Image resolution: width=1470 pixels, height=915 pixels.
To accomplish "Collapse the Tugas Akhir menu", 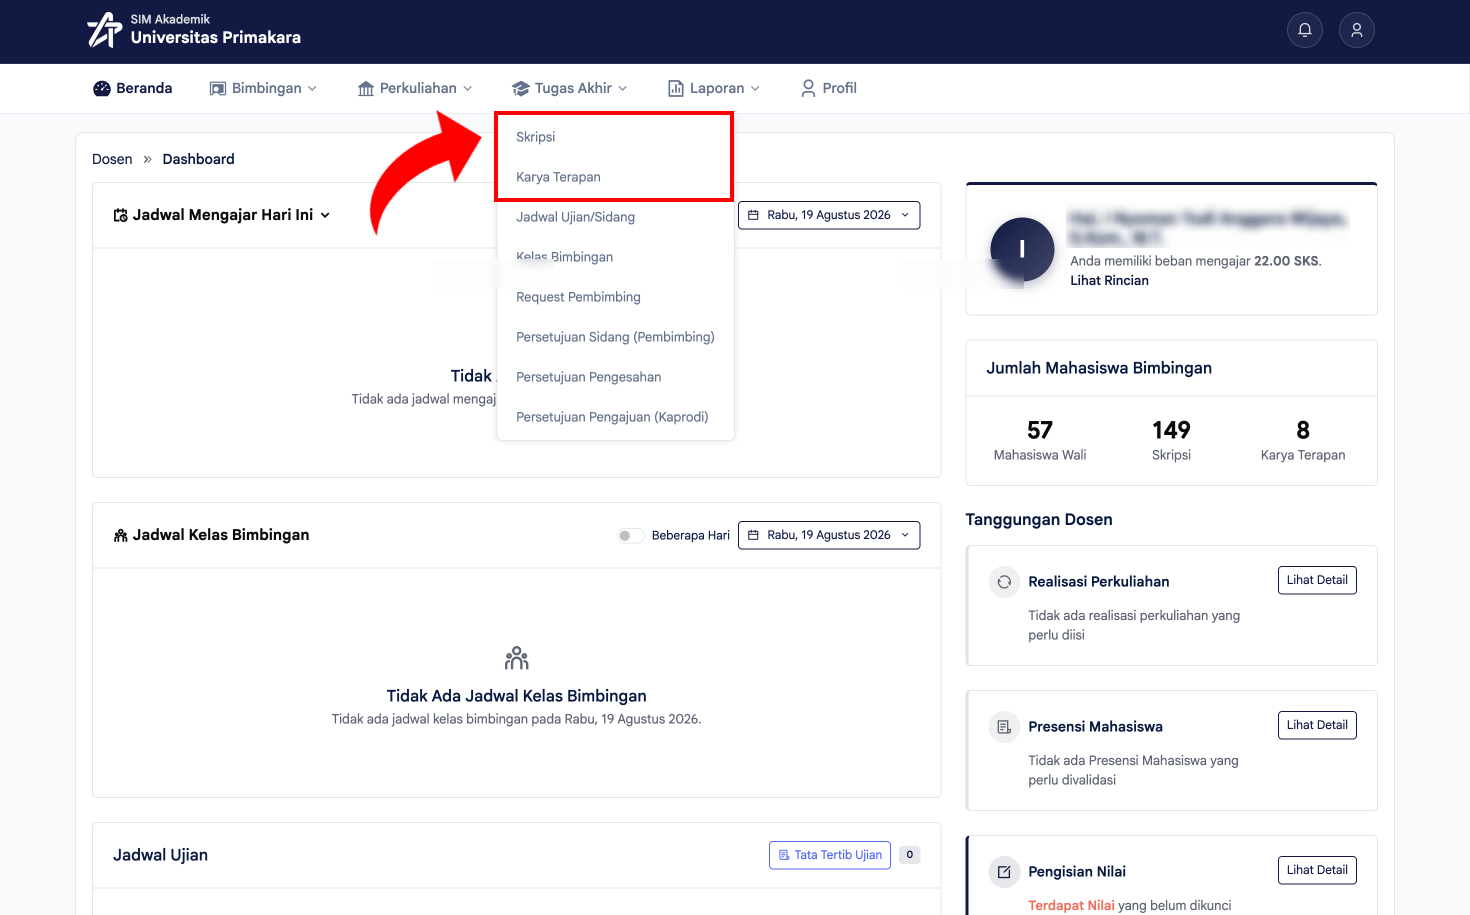I will click(x=570, y=88).
